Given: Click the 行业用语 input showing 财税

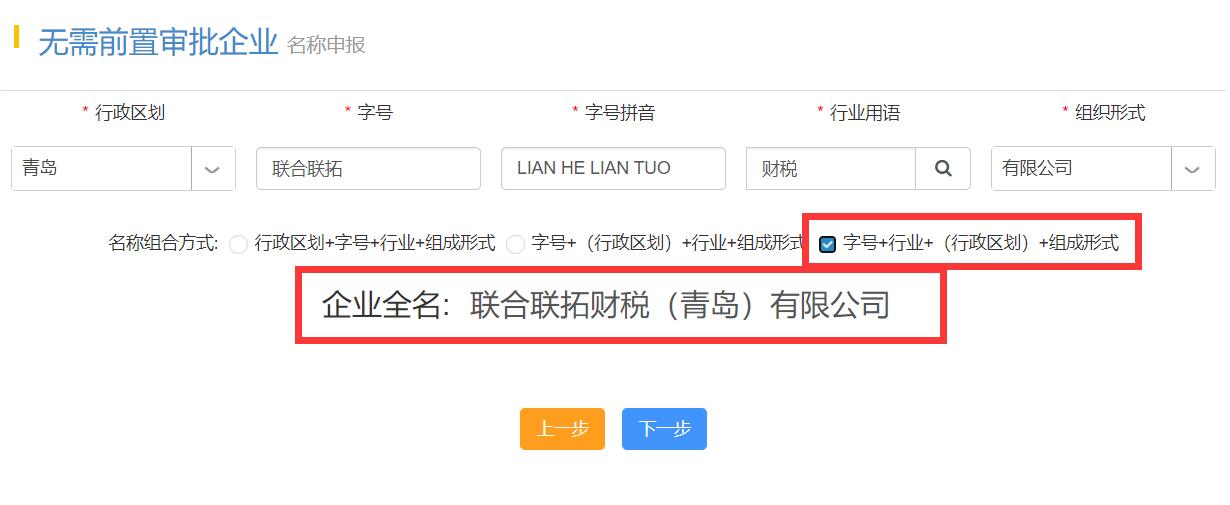Looking at the screenshot, I should coord(831,169).
